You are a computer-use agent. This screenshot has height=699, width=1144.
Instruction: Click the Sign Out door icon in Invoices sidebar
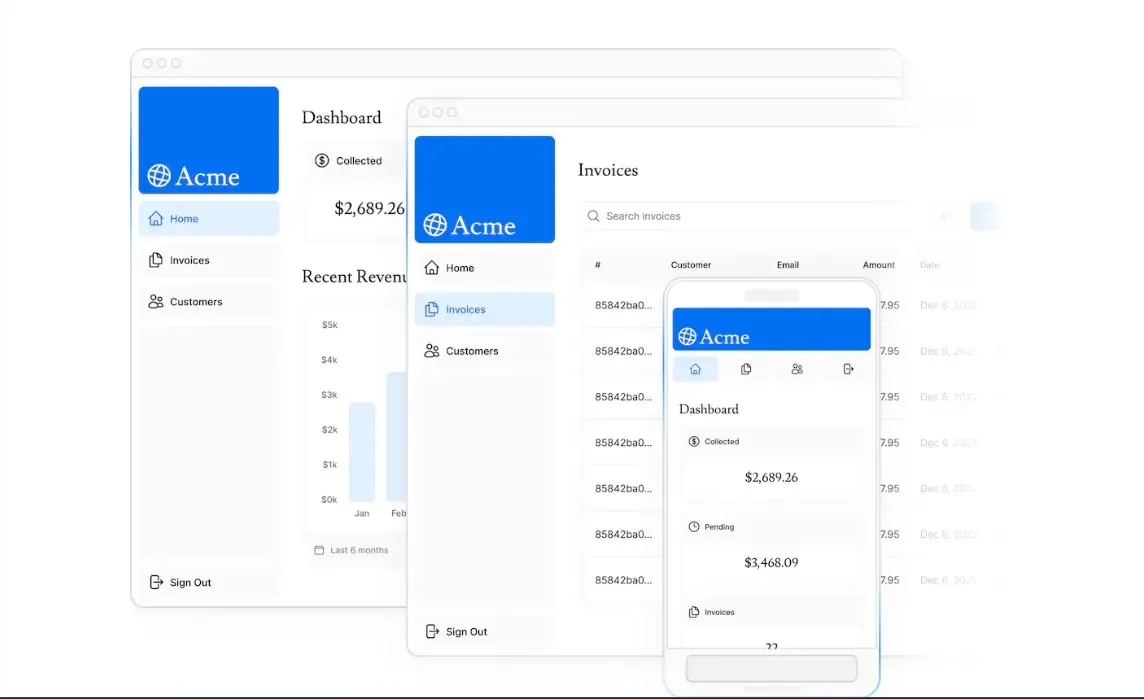[432, 631]
